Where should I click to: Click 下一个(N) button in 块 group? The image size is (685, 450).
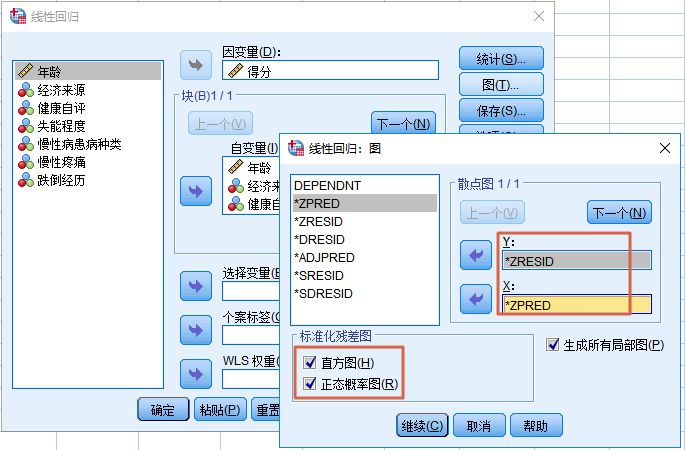point(403,124)
